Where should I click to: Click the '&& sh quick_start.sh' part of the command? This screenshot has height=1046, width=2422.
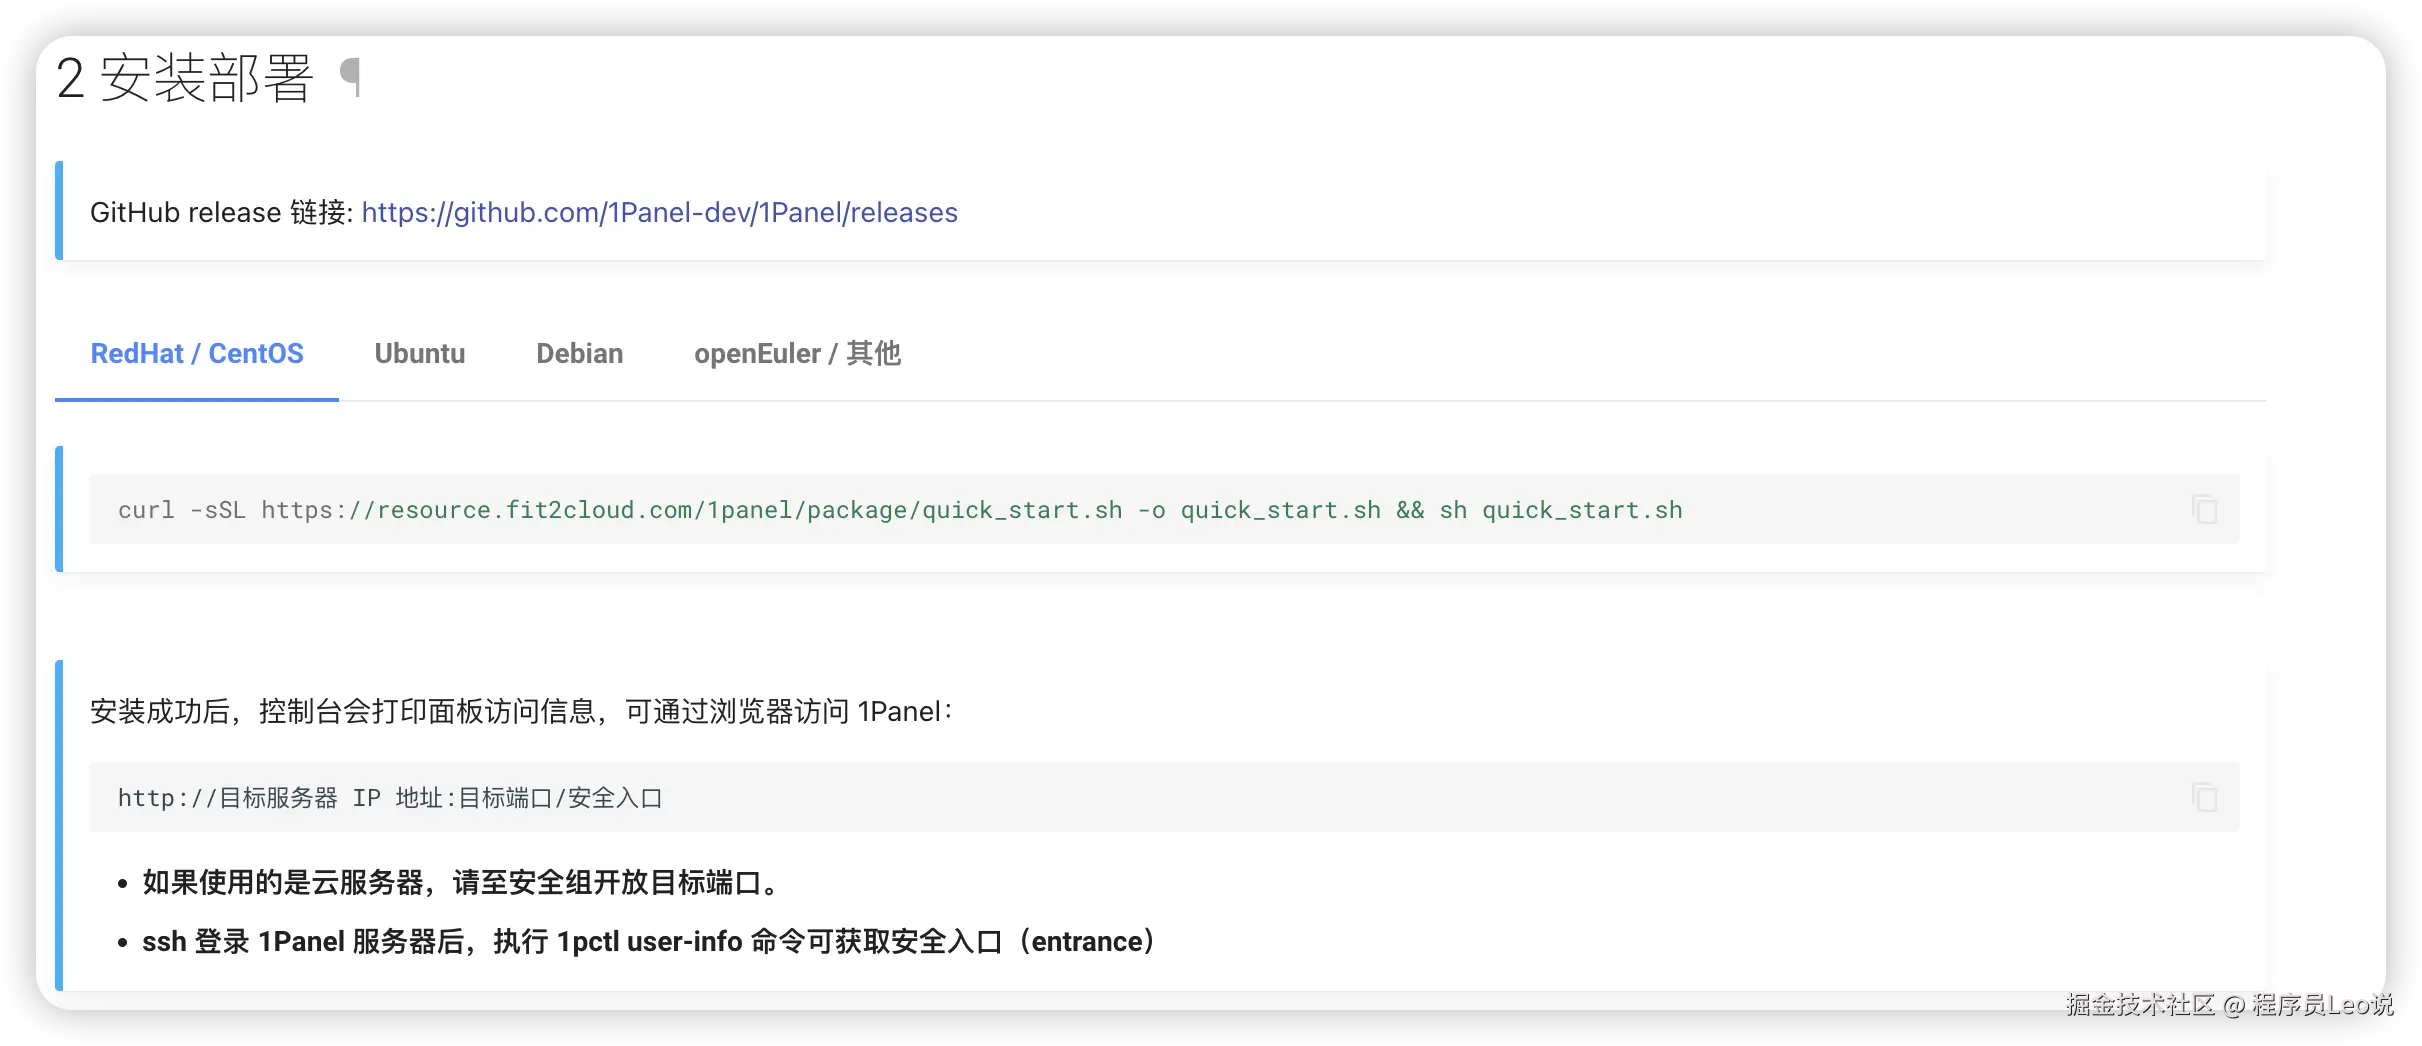click(1539, 510)
